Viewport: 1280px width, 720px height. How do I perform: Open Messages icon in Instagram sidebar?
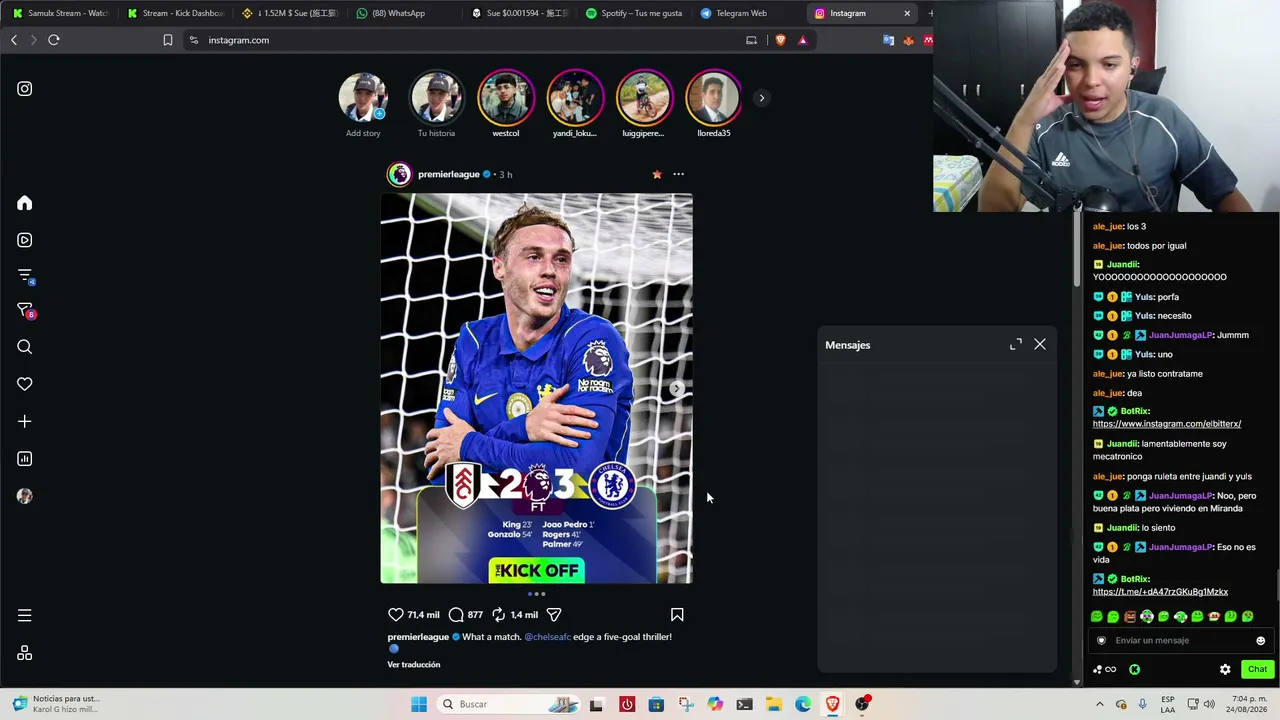point(25,311)
